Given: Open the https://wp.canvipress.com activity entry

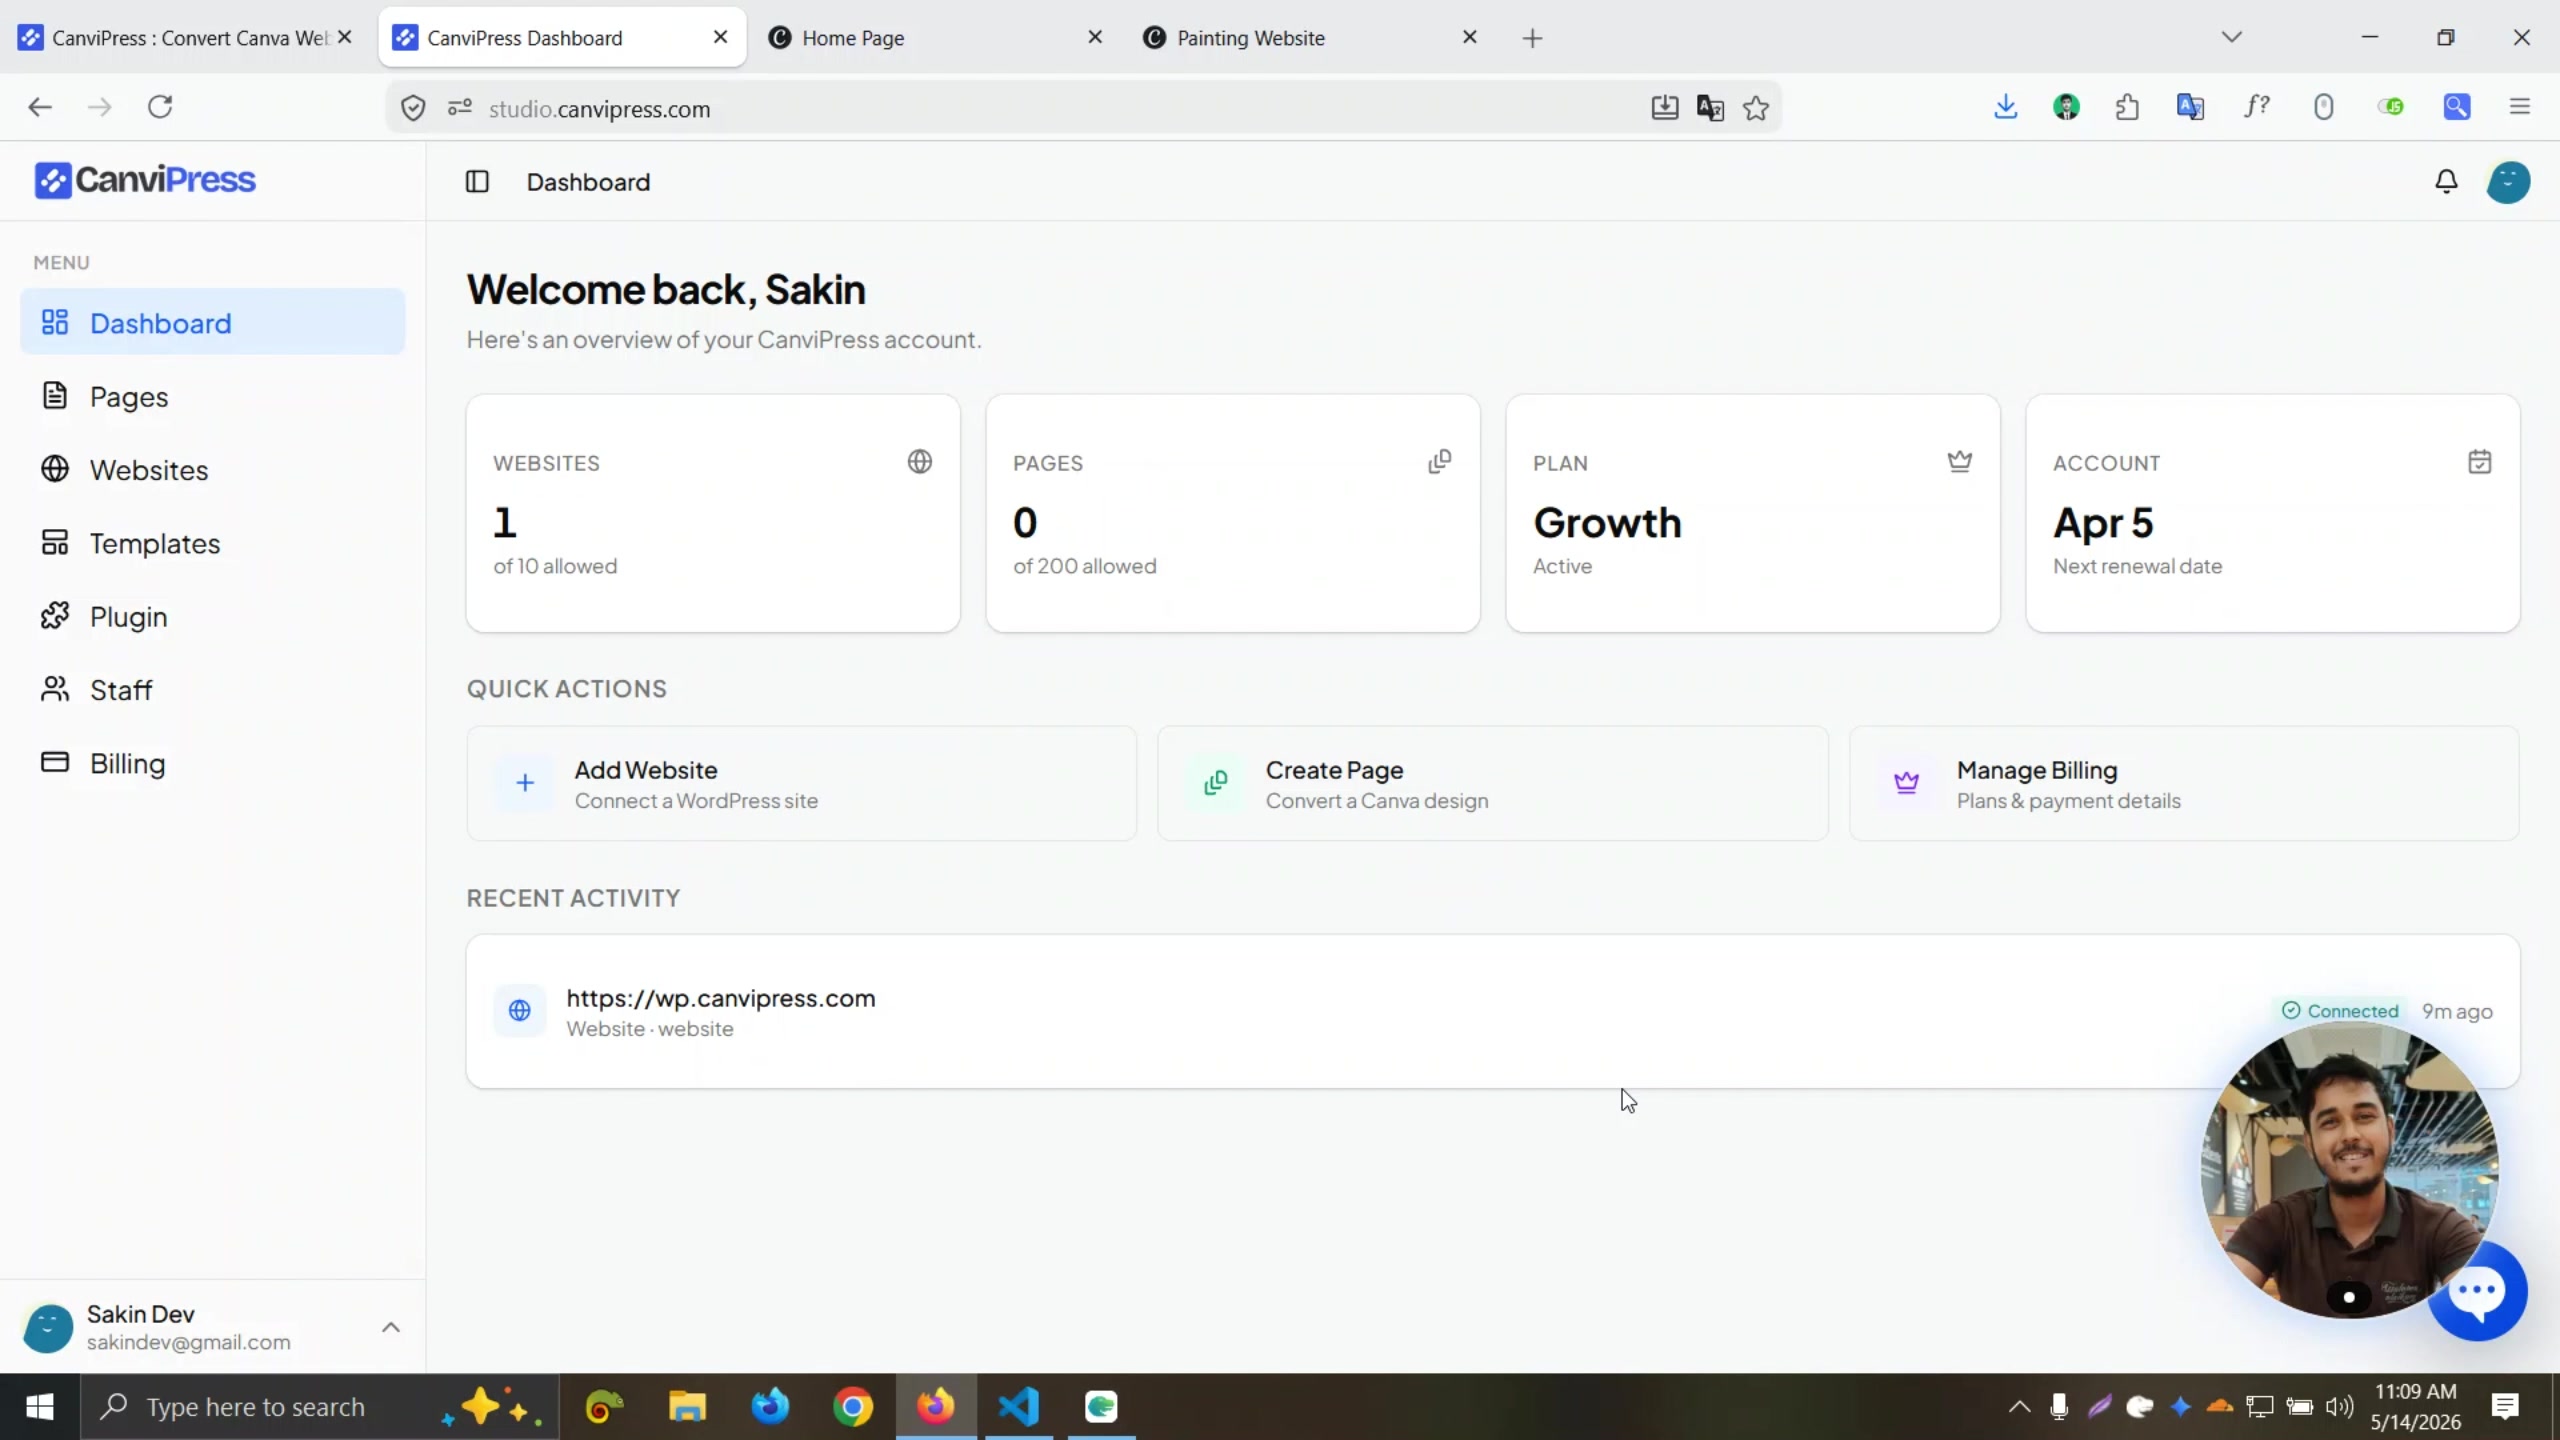Looking at the screenshot, I should (1493, 1011).
